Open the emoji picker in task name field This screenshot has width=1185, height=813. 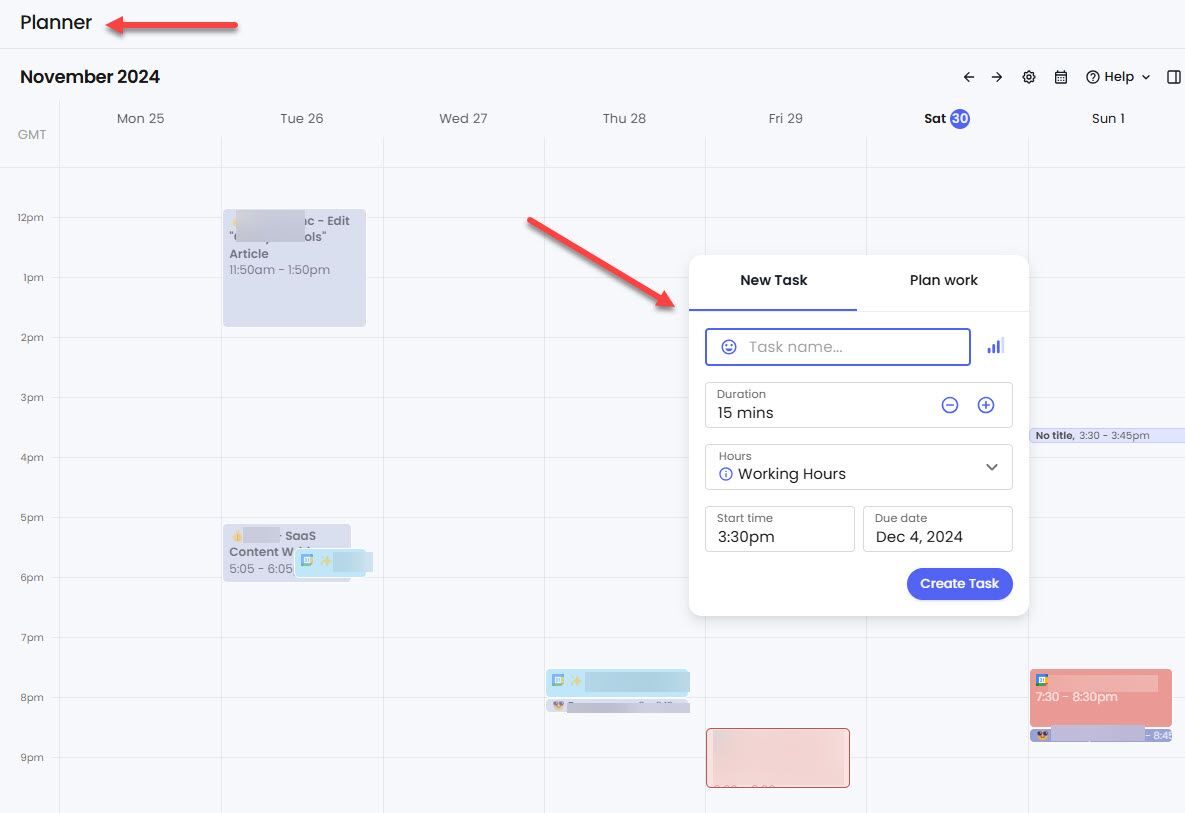point(729,347)
